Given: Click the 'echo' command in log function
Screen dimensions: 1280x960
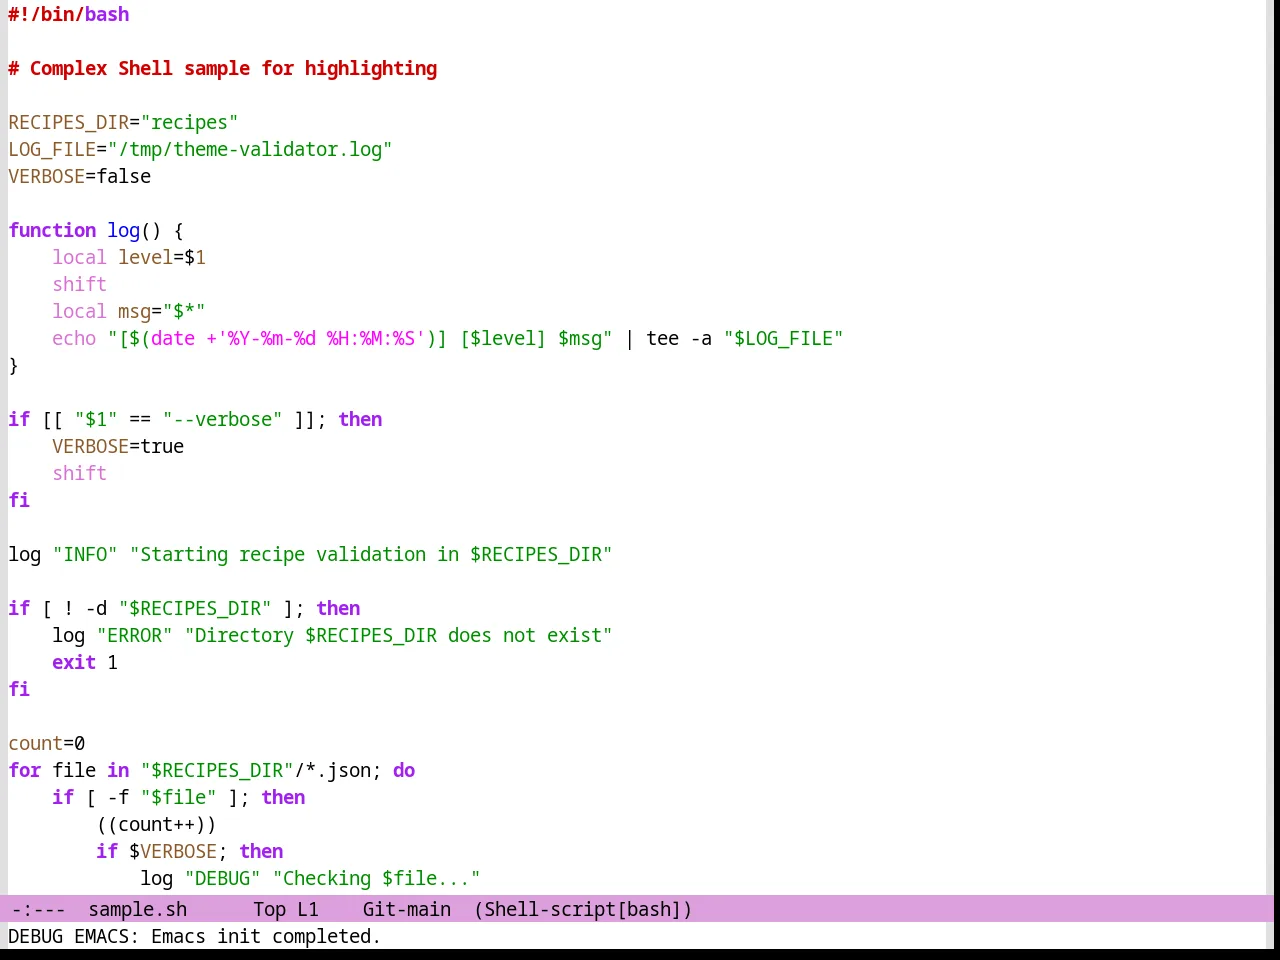Looking at the screenshot, I should coord(74,339).
